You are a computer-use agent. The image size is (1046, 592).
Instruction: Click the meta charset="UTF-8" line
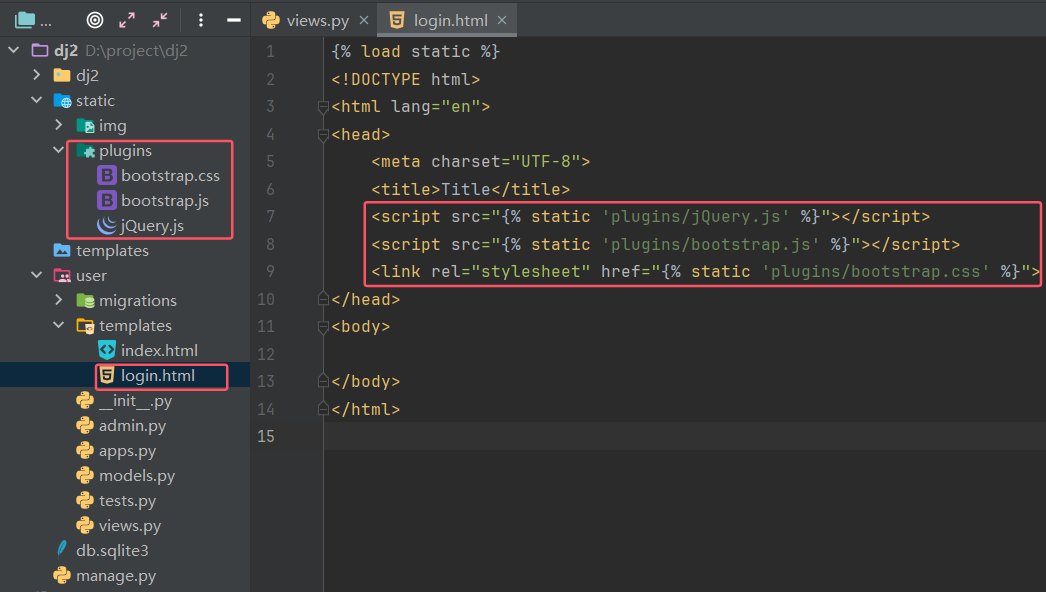(x=481, y=162)
